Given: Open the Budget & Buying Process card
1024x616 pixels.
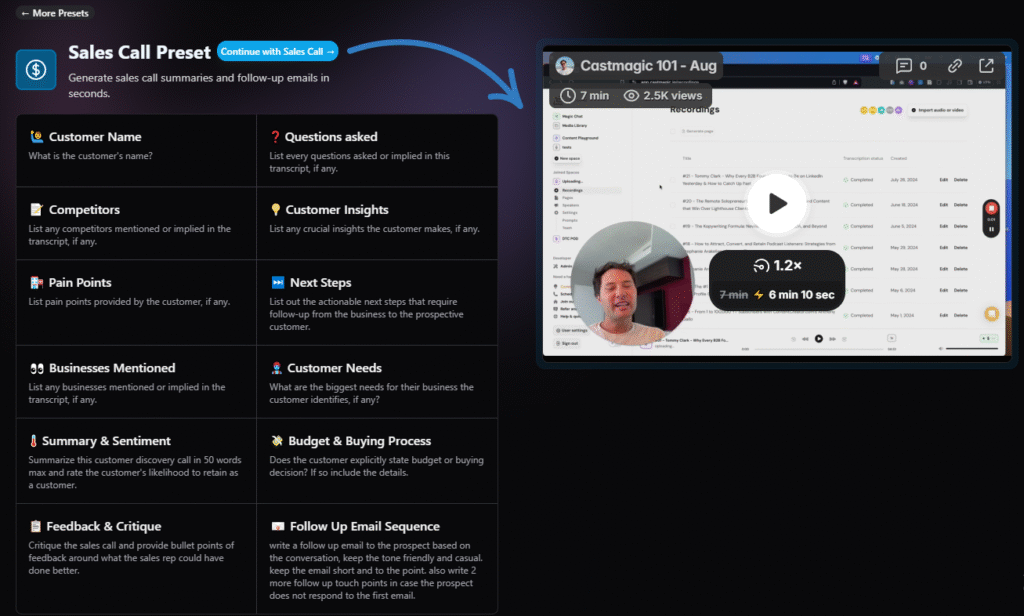Looking at the screenshot, I should 376,460.
